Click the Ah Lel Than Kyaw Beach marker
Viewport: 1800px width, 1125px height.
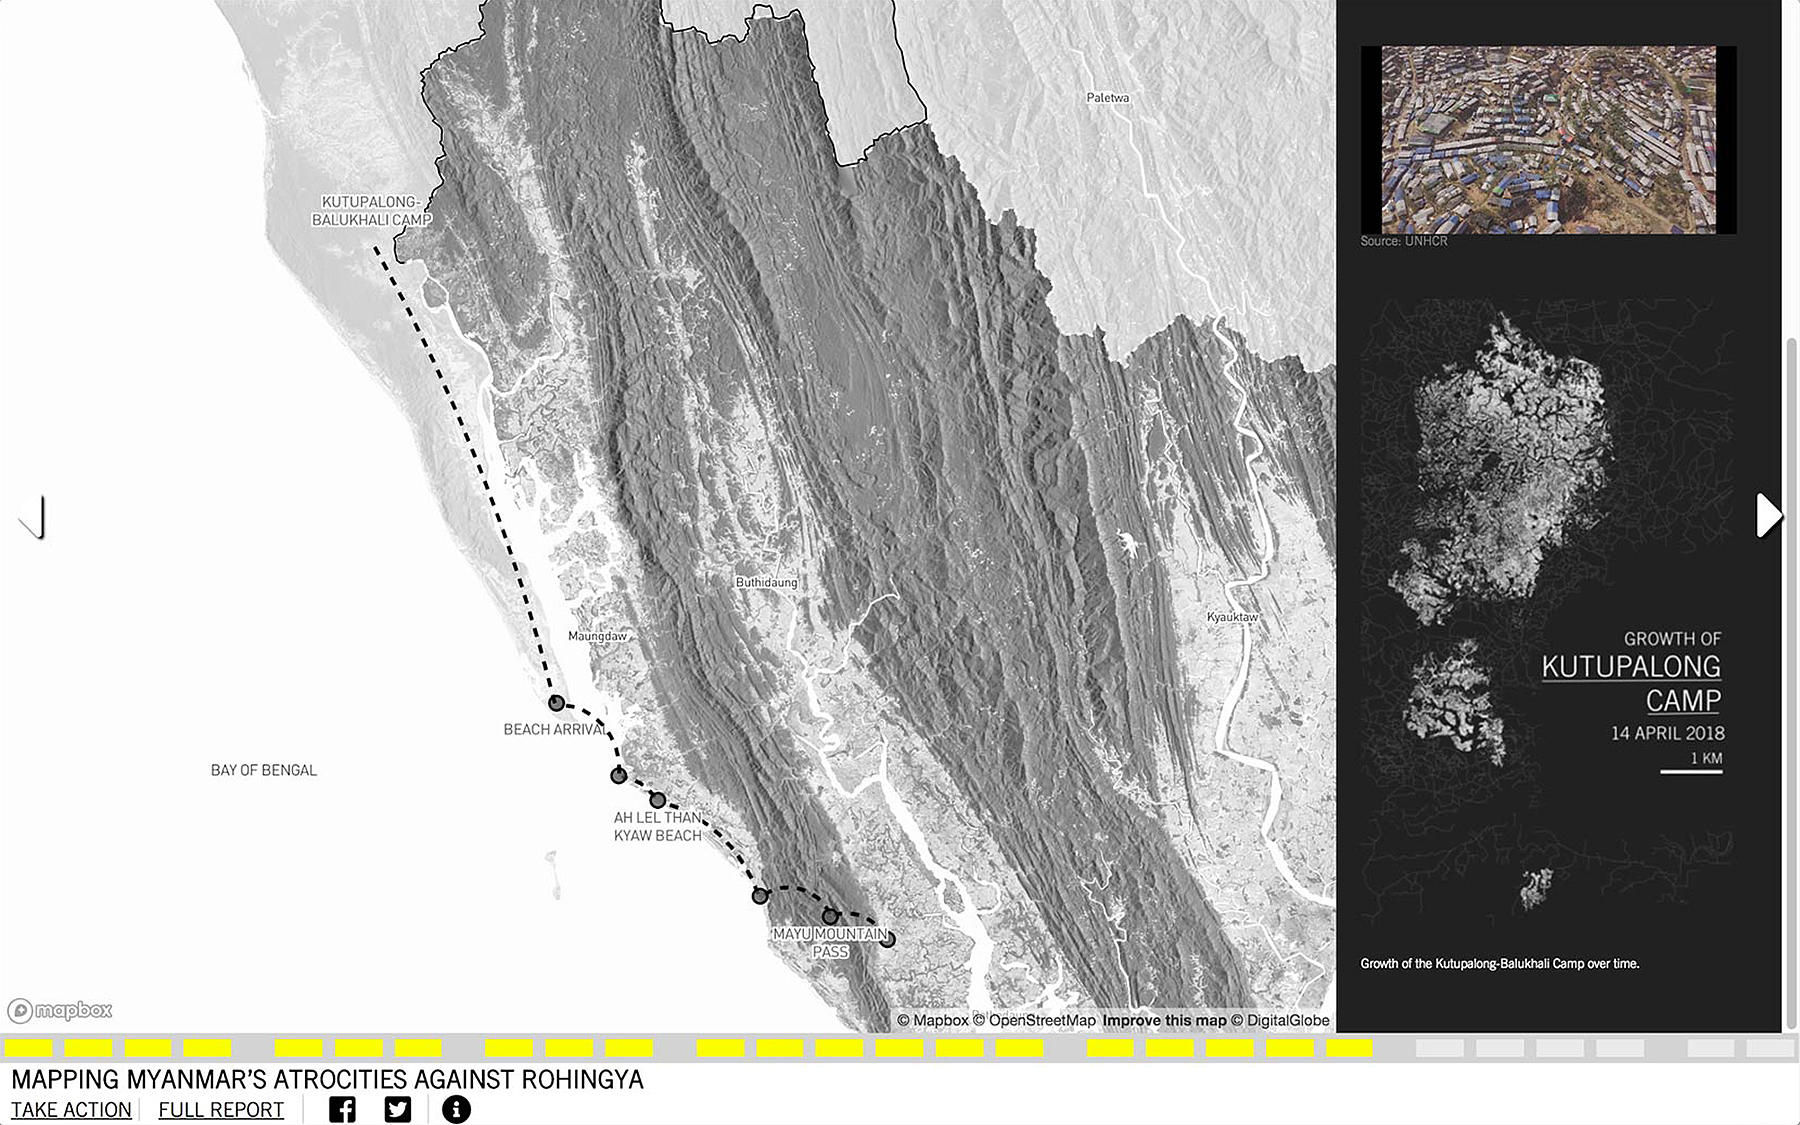(x=657, y=800)
